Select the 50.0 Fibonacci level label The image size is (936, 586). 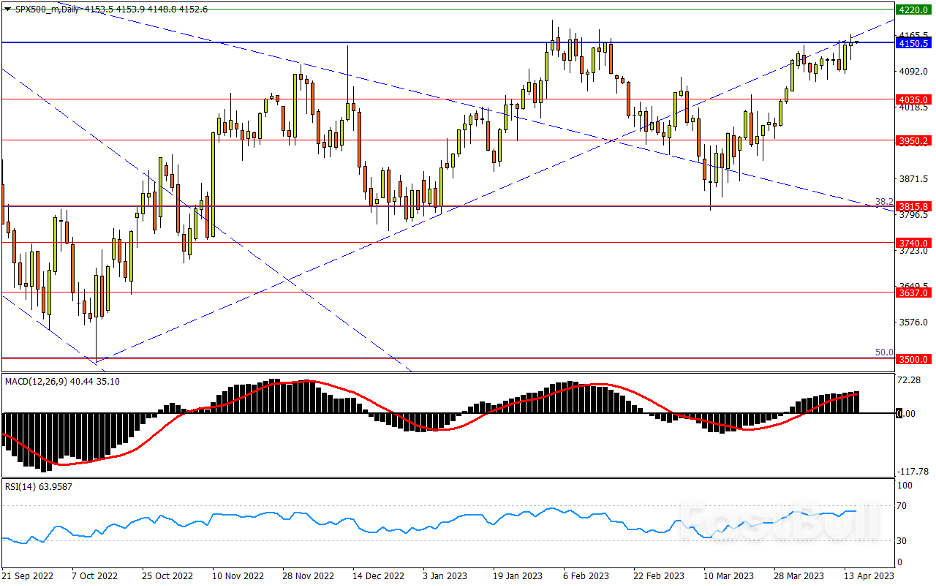884,352
